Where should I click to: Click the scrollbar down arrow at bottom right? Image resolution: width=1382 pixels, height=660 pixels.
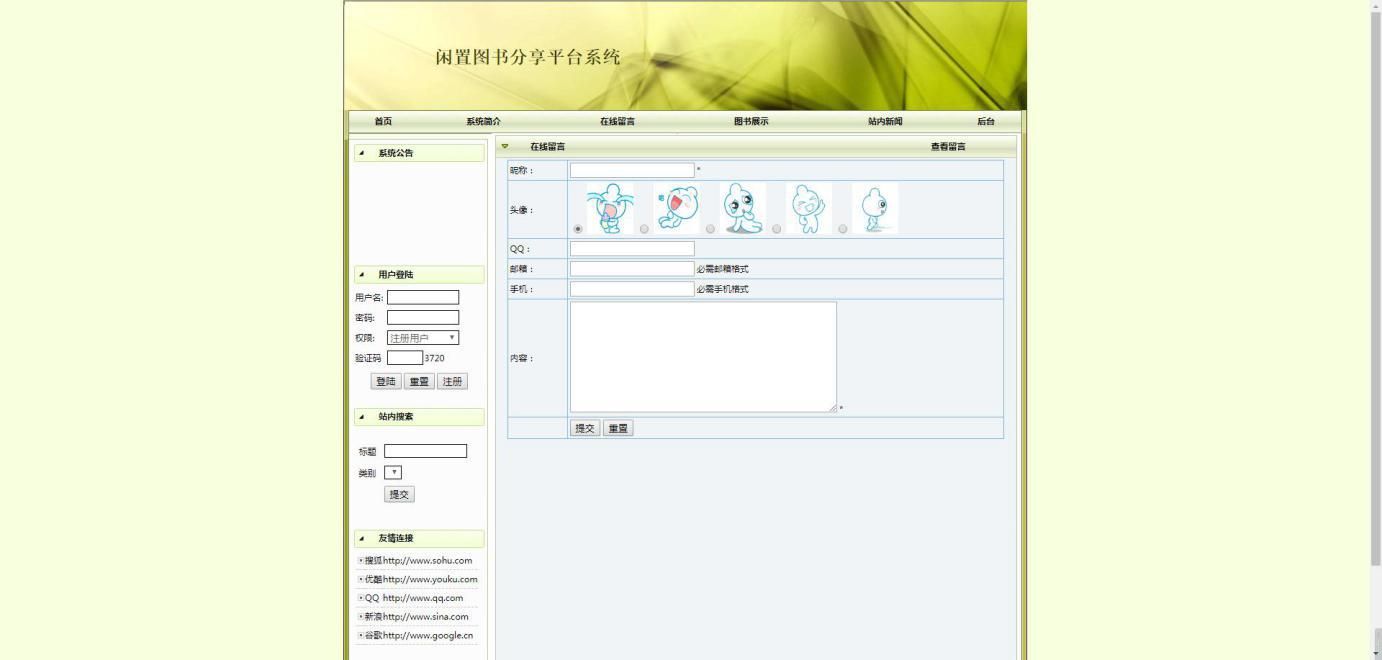[1376, 654]
